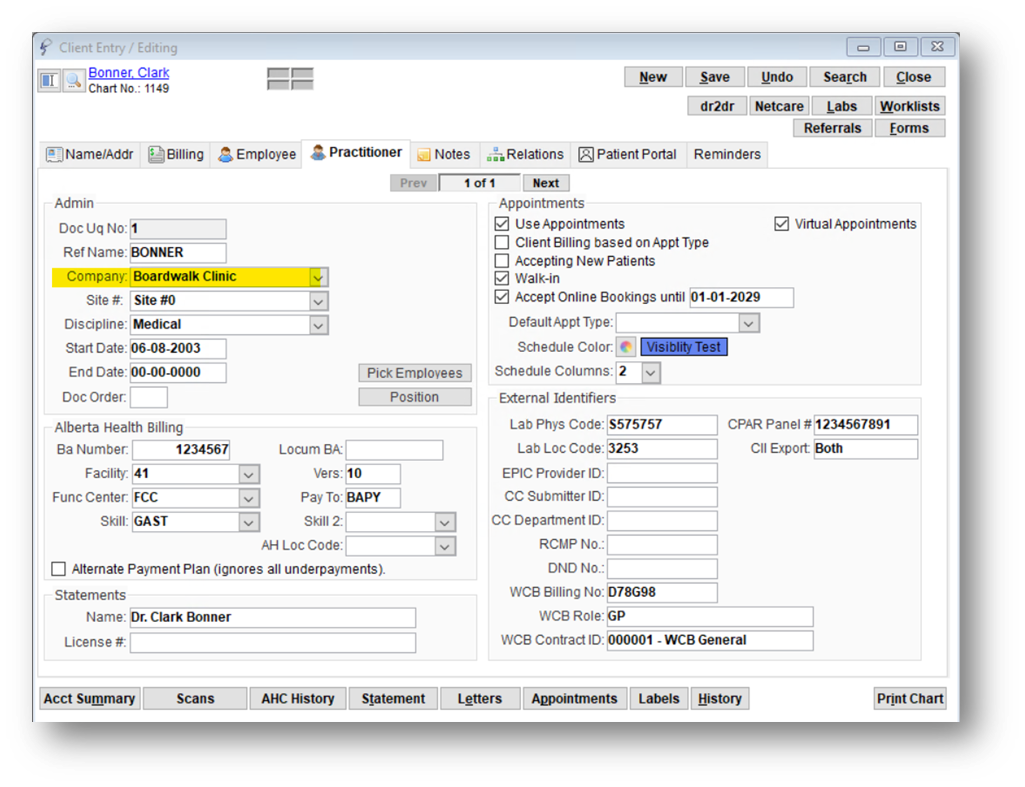Click the Notes tab icon
Screen dimensions: 1025x787
tap(424, 155)
